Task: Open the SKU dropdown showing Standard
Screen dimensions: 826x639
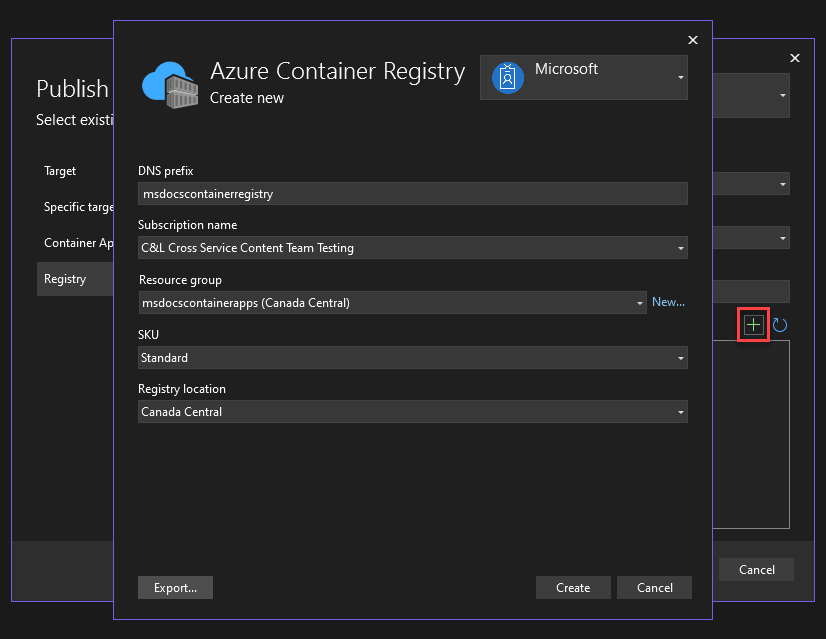Action: (x=680, y=357)
